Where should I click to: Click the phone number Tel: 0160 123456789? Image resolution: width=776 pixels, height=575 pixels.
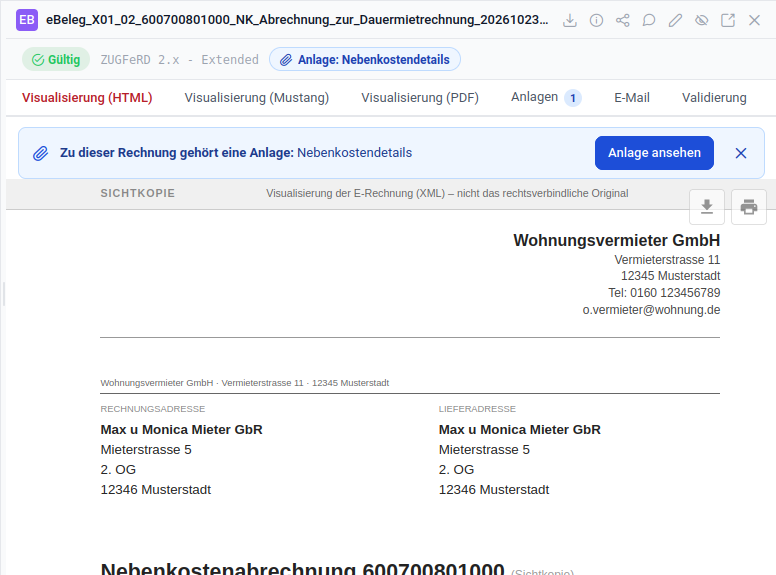[x=664, y=293]
